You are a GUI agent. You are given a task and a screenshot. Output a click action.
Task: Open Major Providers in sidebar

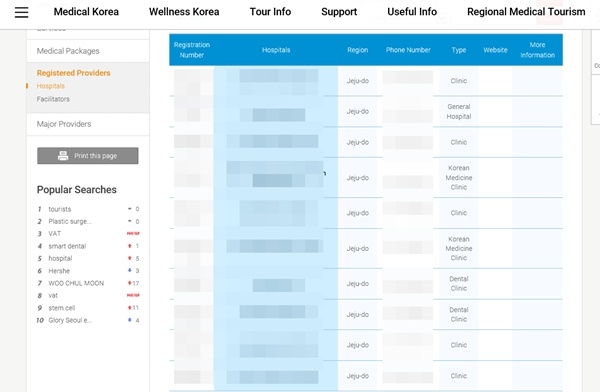[x=64, y=124]
